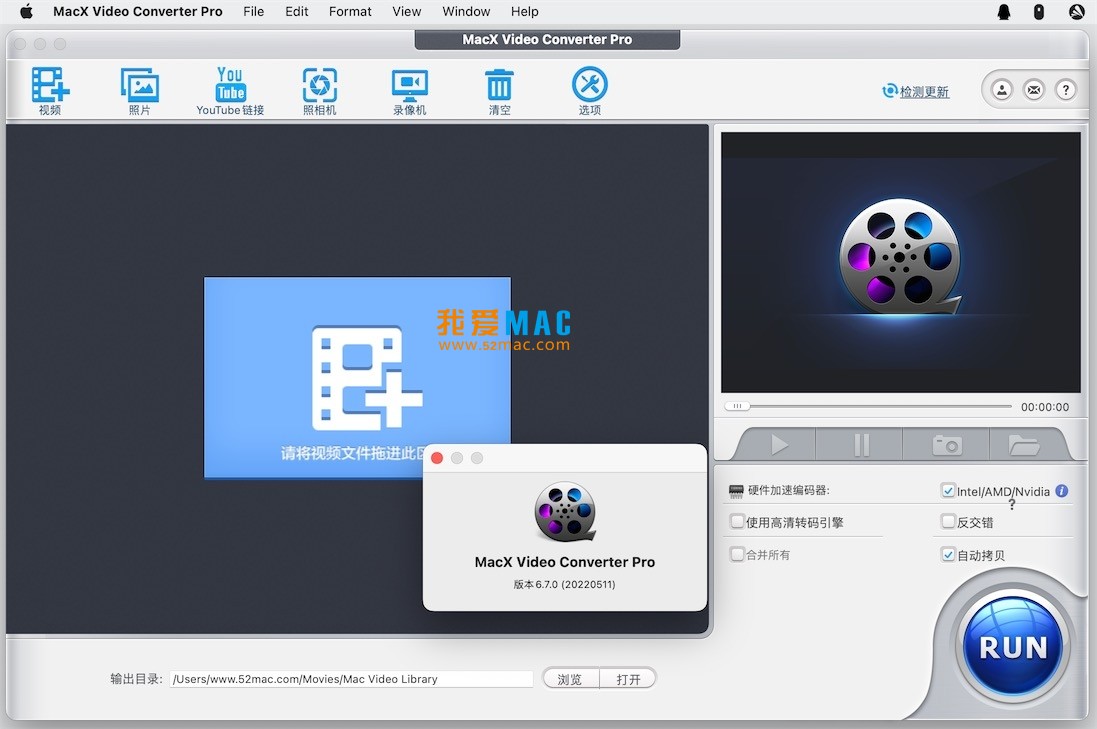This screenshot has height=729, width=1097.
Task: Open the View menu
Action: point(406,11)
